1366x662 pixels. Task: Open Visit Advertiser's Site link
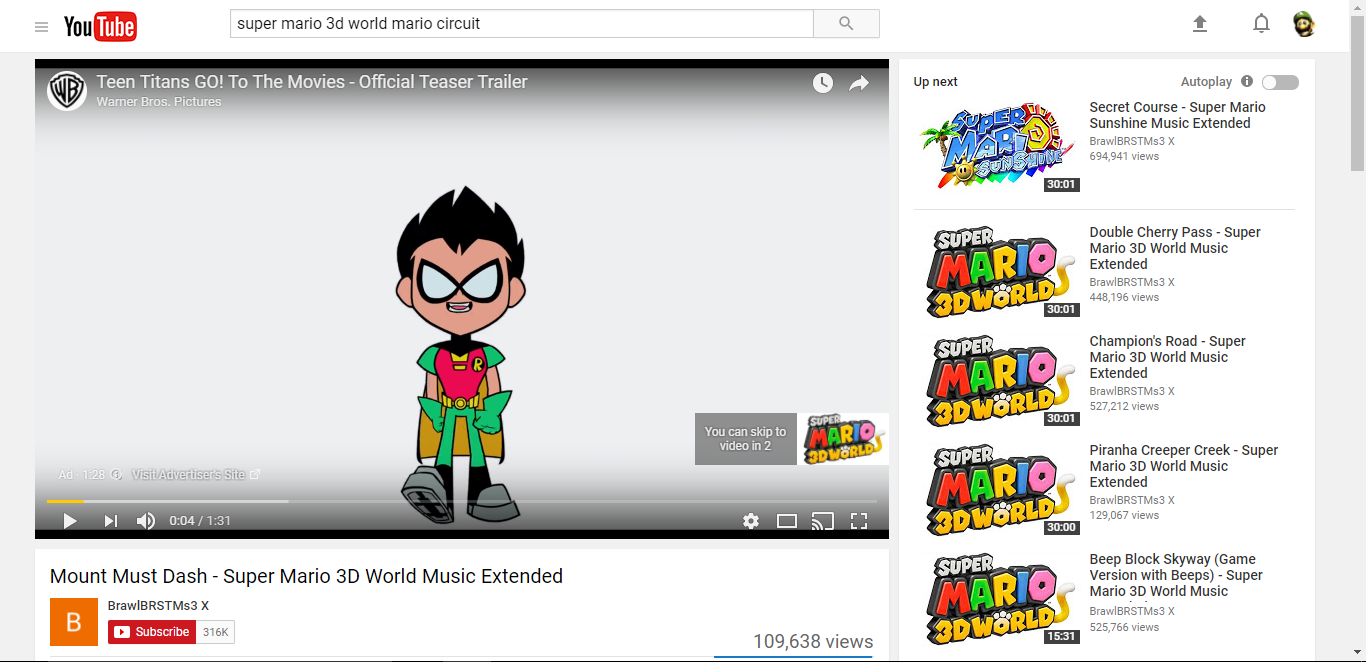pyautogui.click(x=196, y=475)
